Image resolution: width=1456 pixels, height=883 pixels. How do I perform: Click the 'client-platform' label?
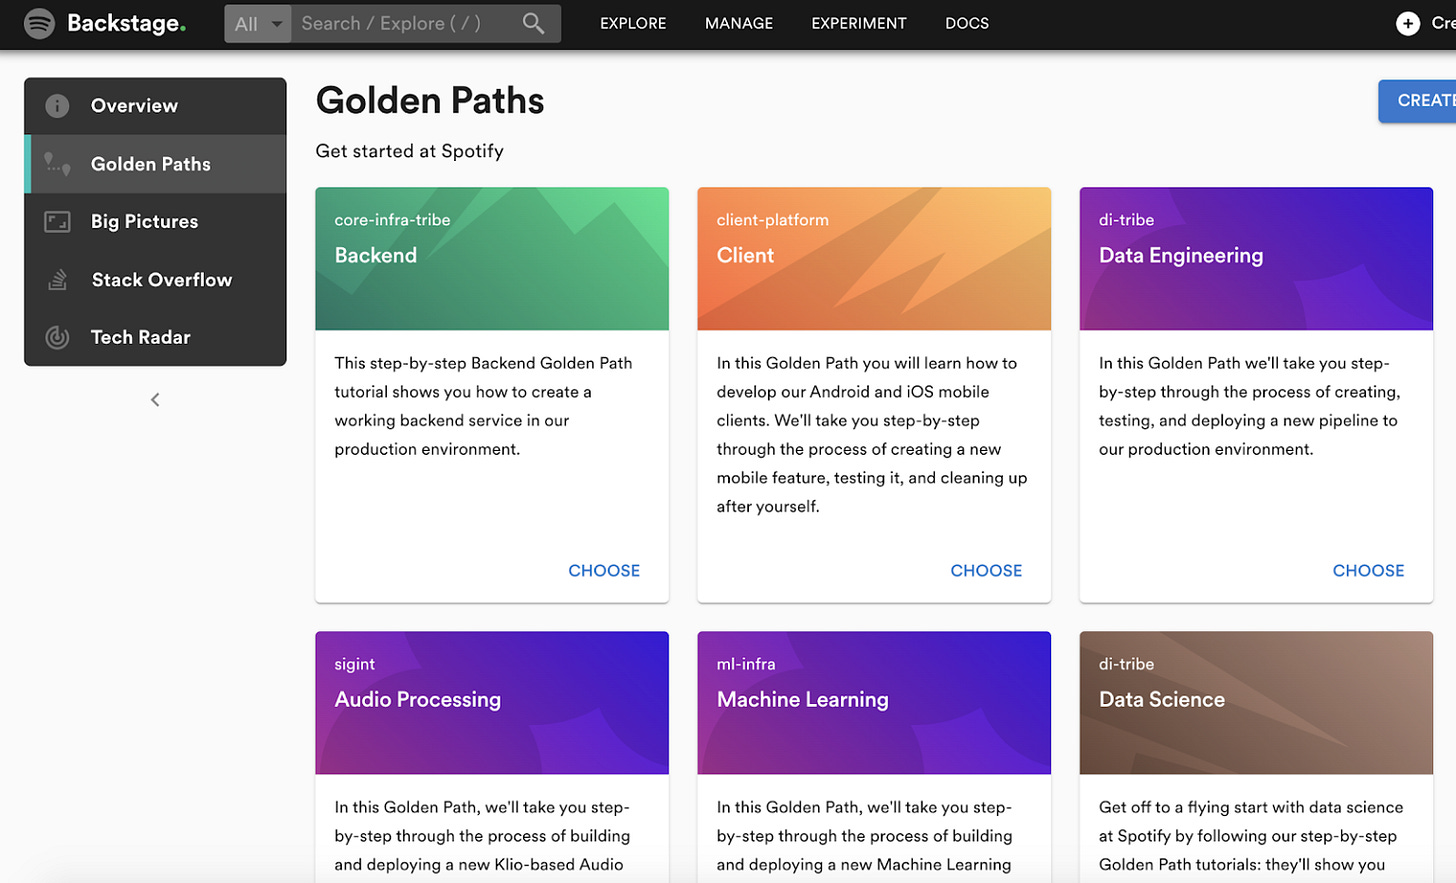(x=772, y=220)
